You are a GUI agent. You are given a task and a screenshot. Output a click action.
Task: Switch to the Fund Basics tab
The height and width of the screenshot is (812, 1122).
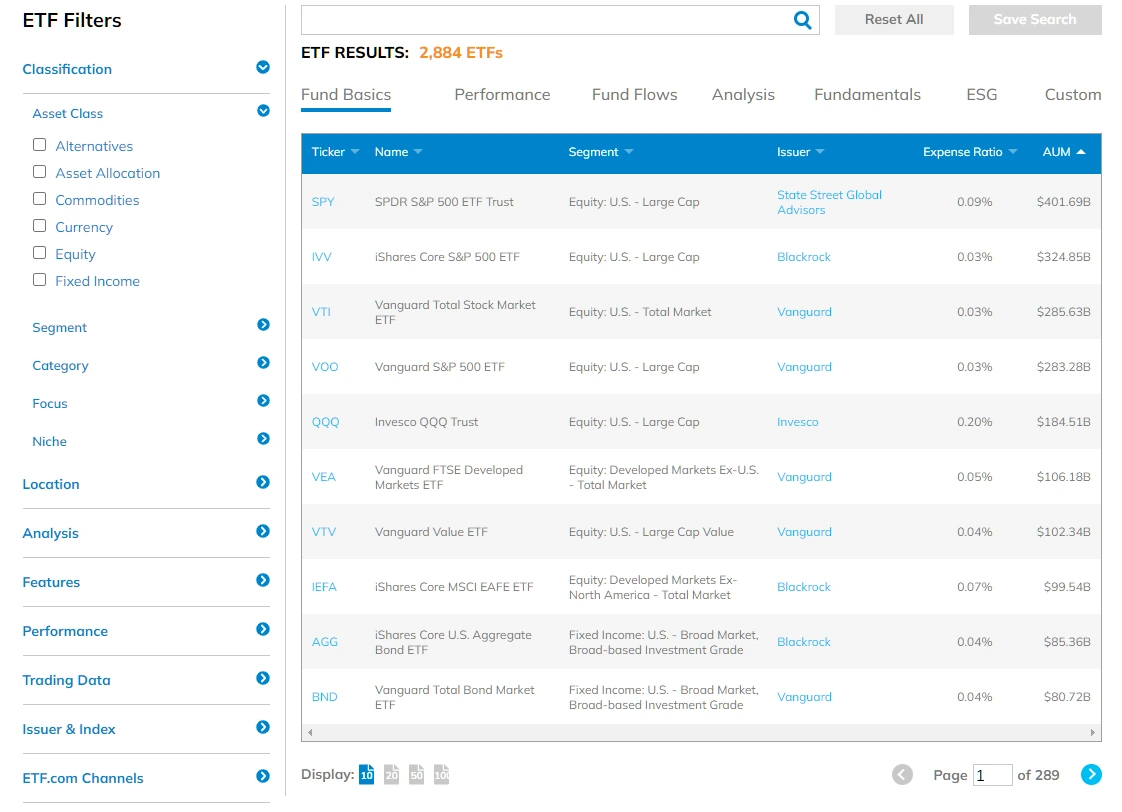346,94
